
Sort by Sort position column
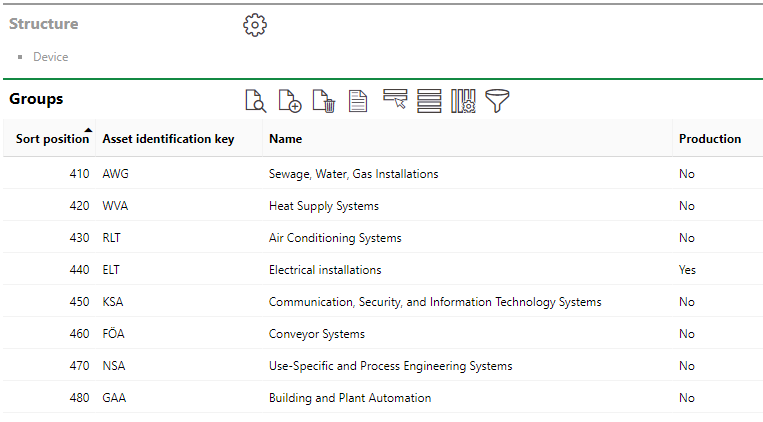click(x=52, y=139)
